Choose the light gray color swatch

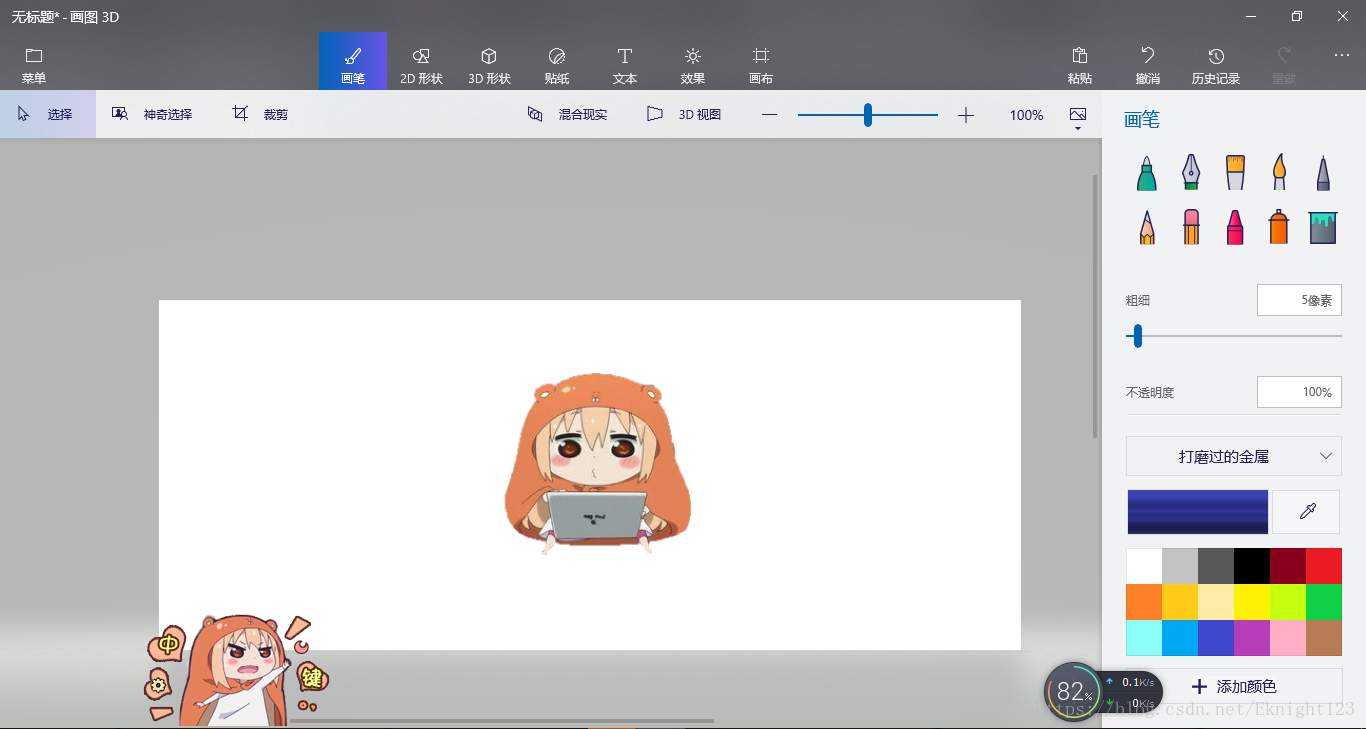(1180, 566)
